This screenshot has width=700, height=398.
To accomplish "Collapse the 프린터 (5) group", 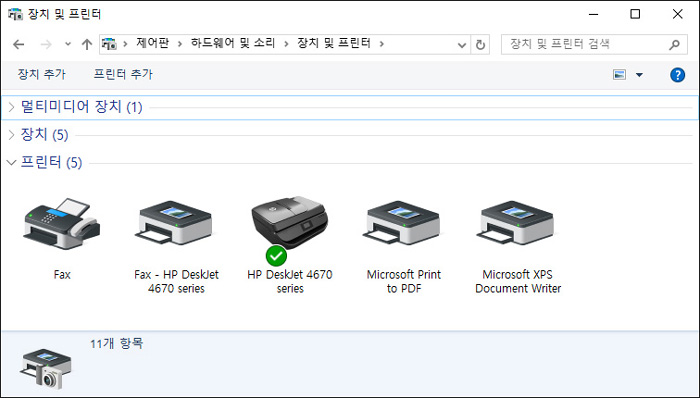I will pos(12,162).
